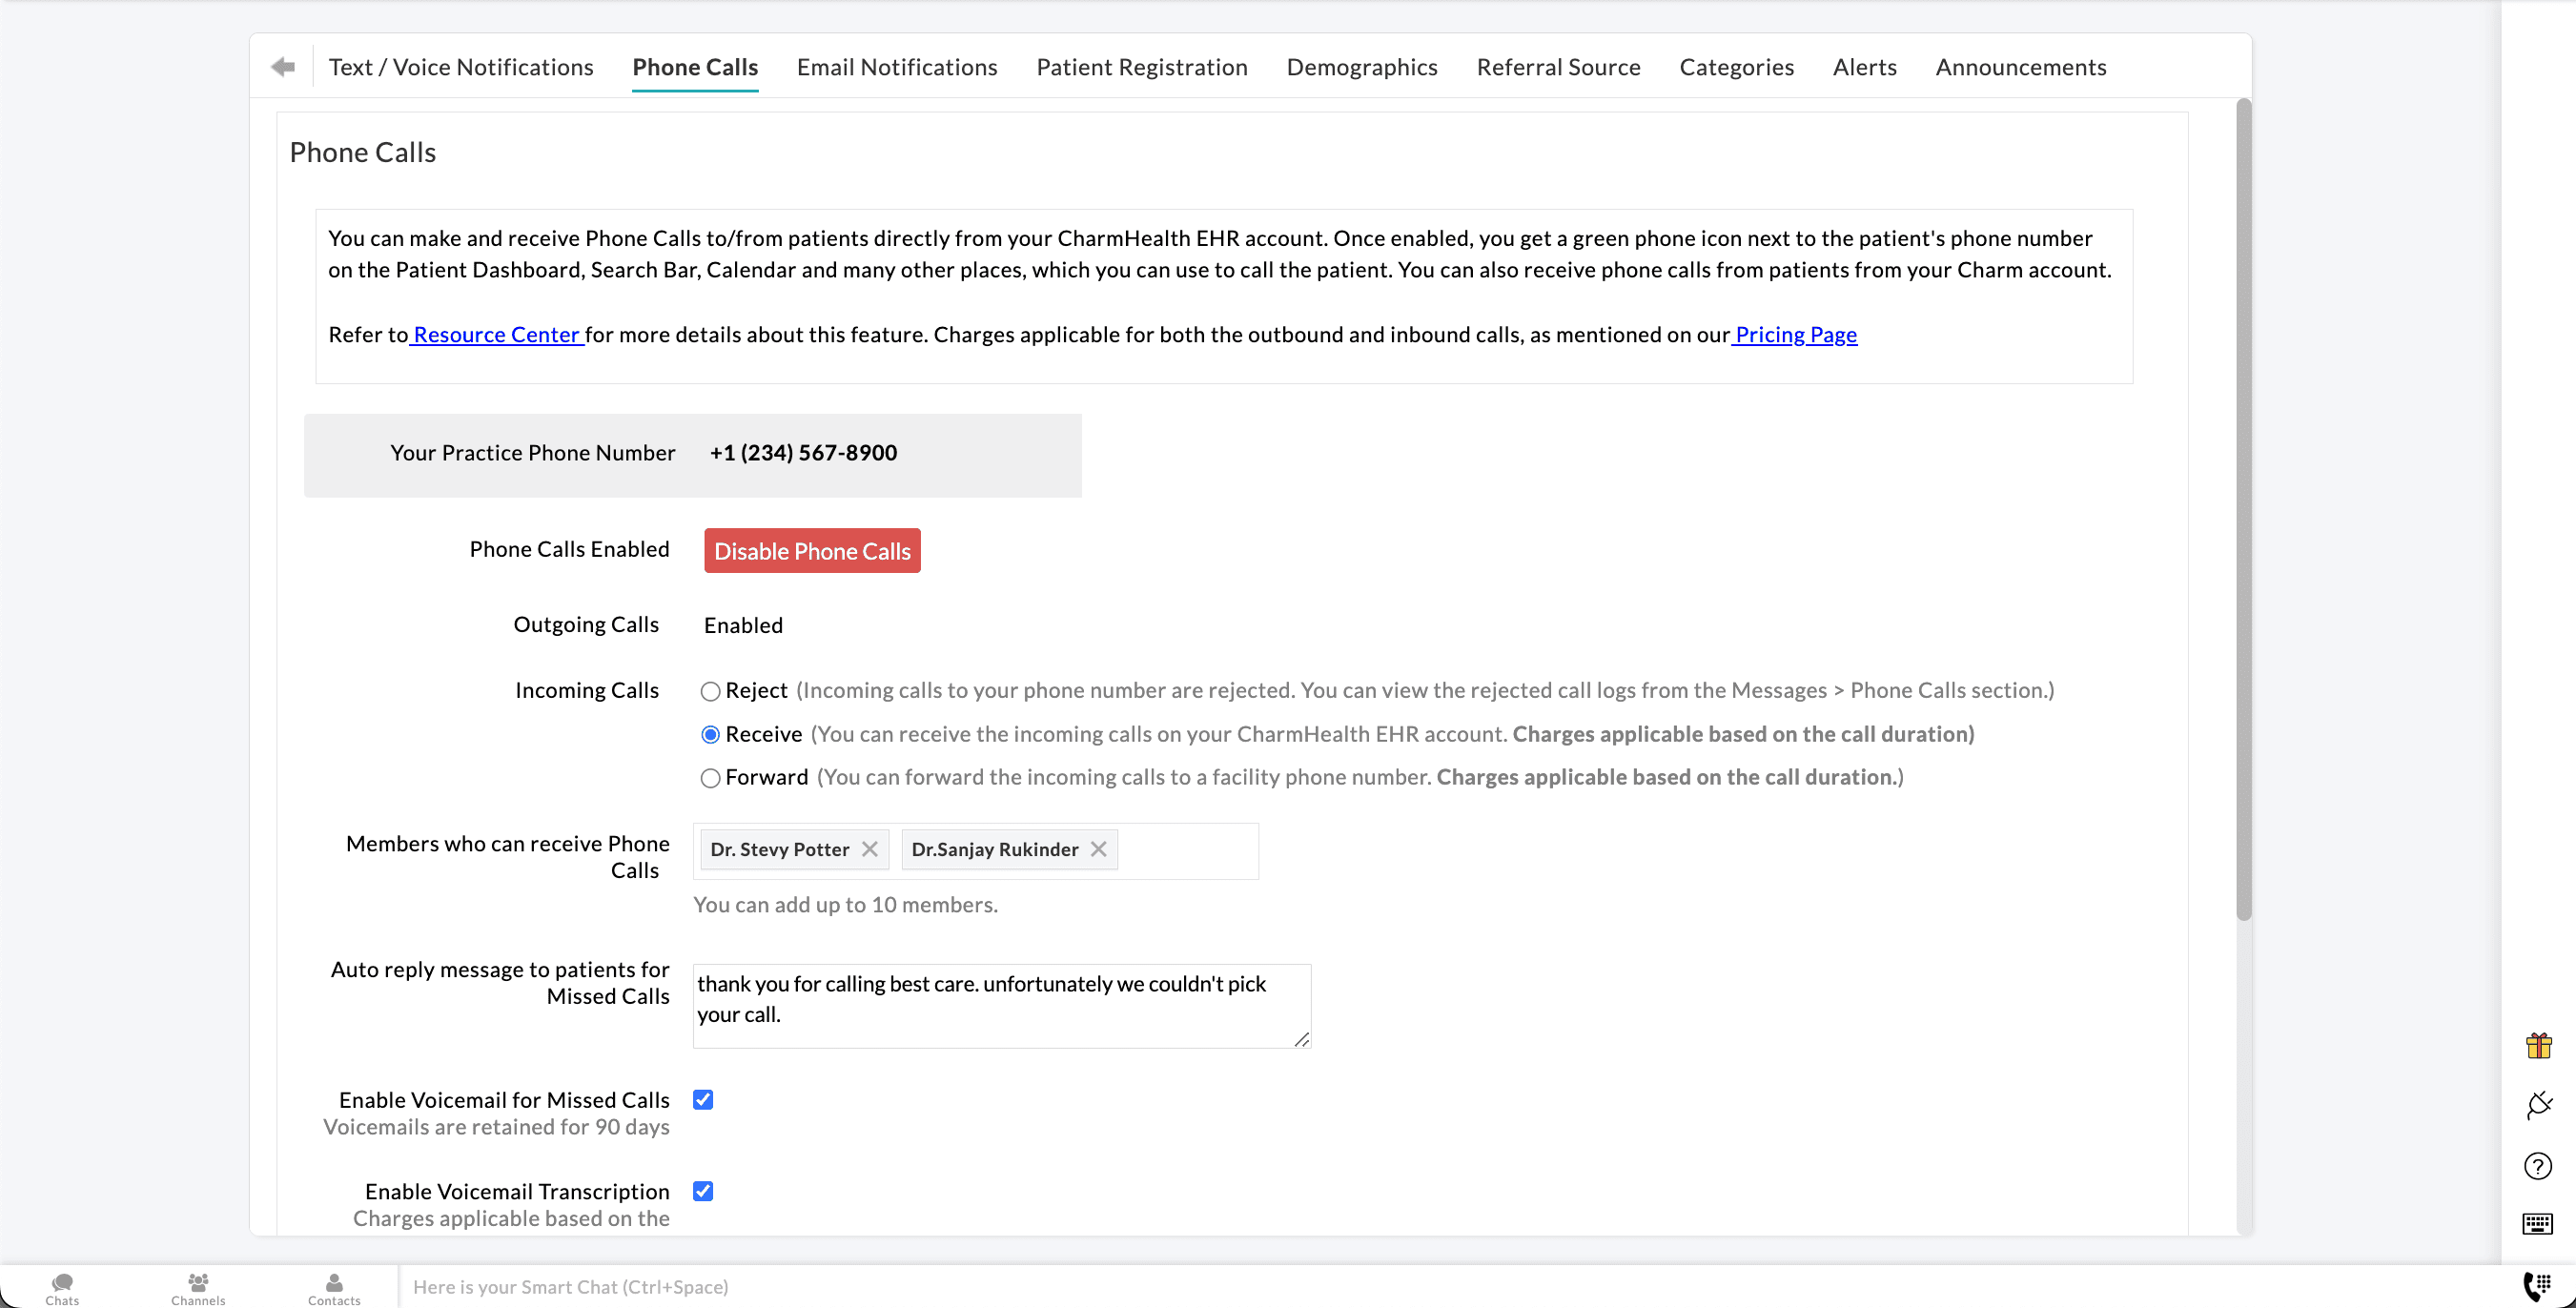Viewport: 2576px width, 1308px height.
Task: Toggle Enable Voicemail Transcription checkbox
Action: 703,1191
